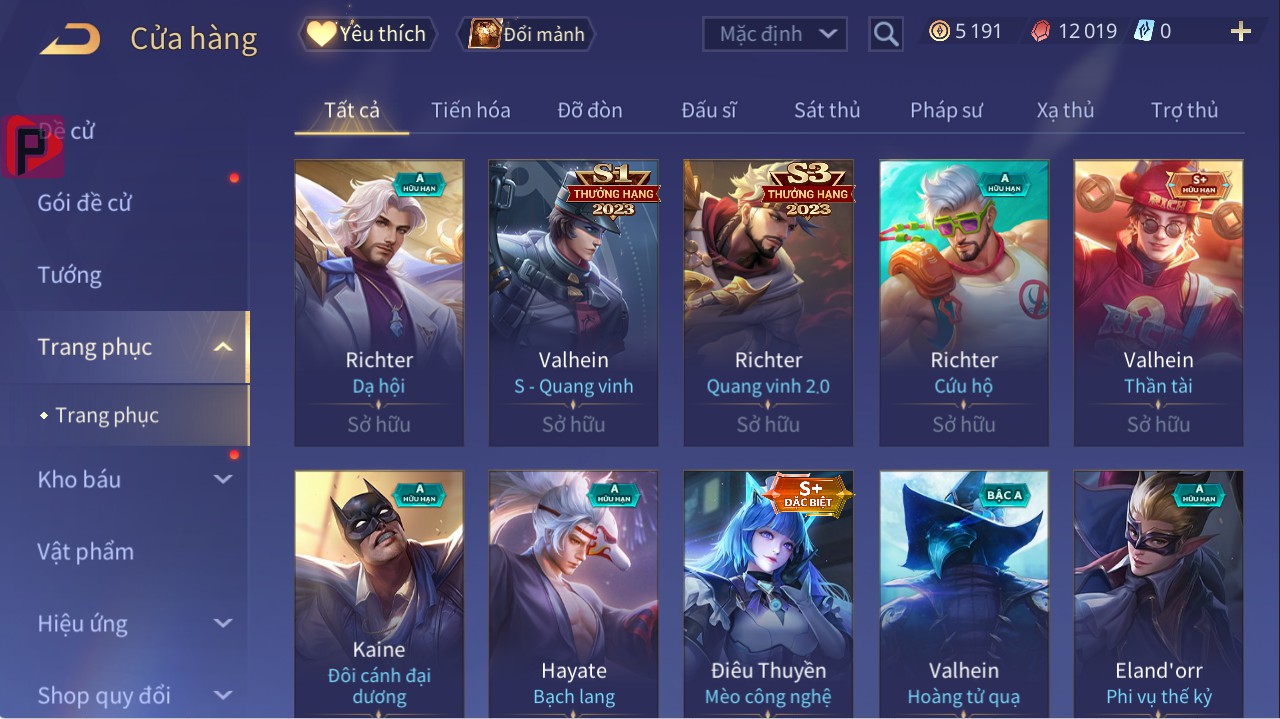Add currency with the plus icon

1241,32
